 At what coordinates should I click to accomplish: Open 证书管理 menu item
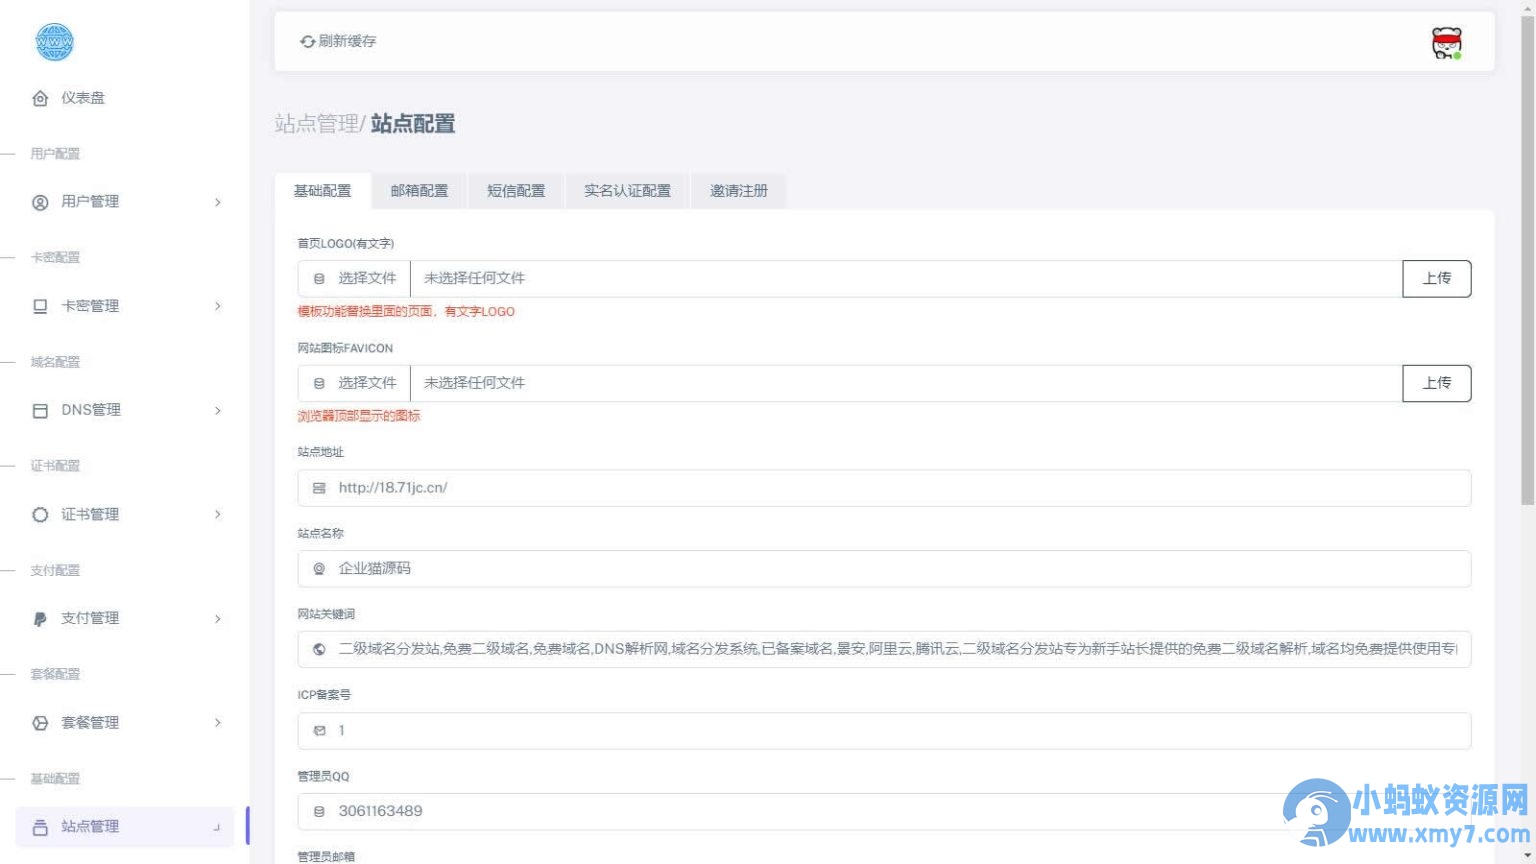[124, 514]
